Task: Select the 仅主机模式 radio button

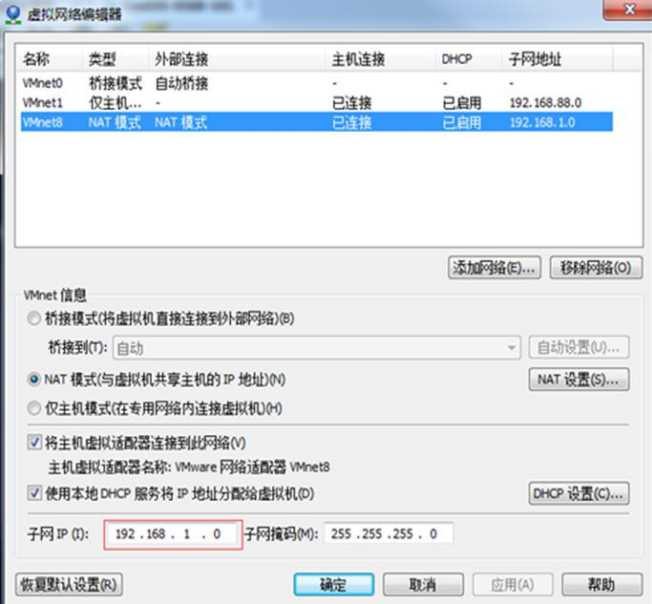Action: pos(34,408)
